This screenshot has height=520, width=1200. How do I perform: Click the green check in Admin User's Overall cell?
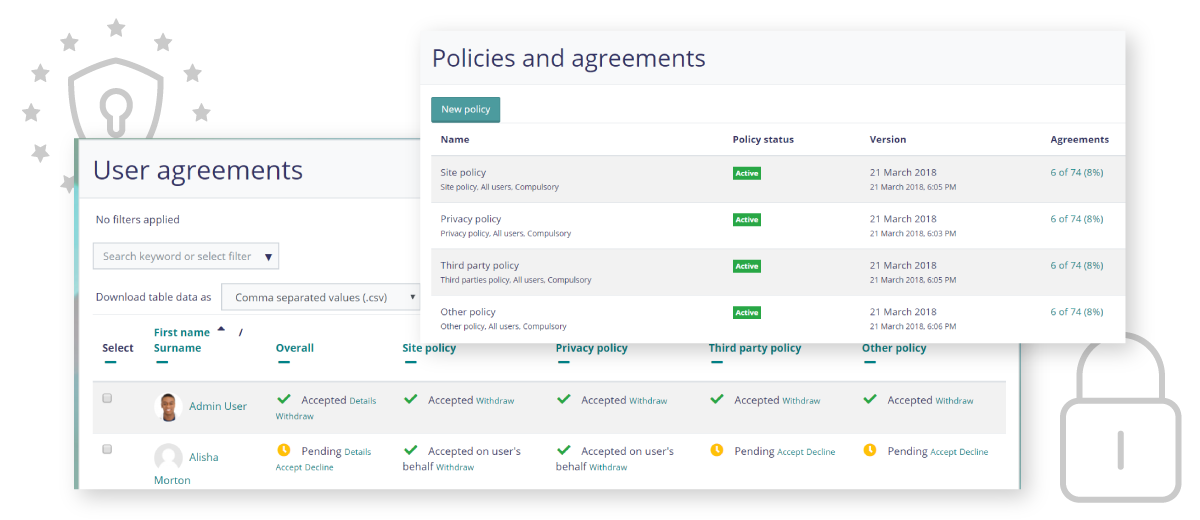(x=284, y=399)
